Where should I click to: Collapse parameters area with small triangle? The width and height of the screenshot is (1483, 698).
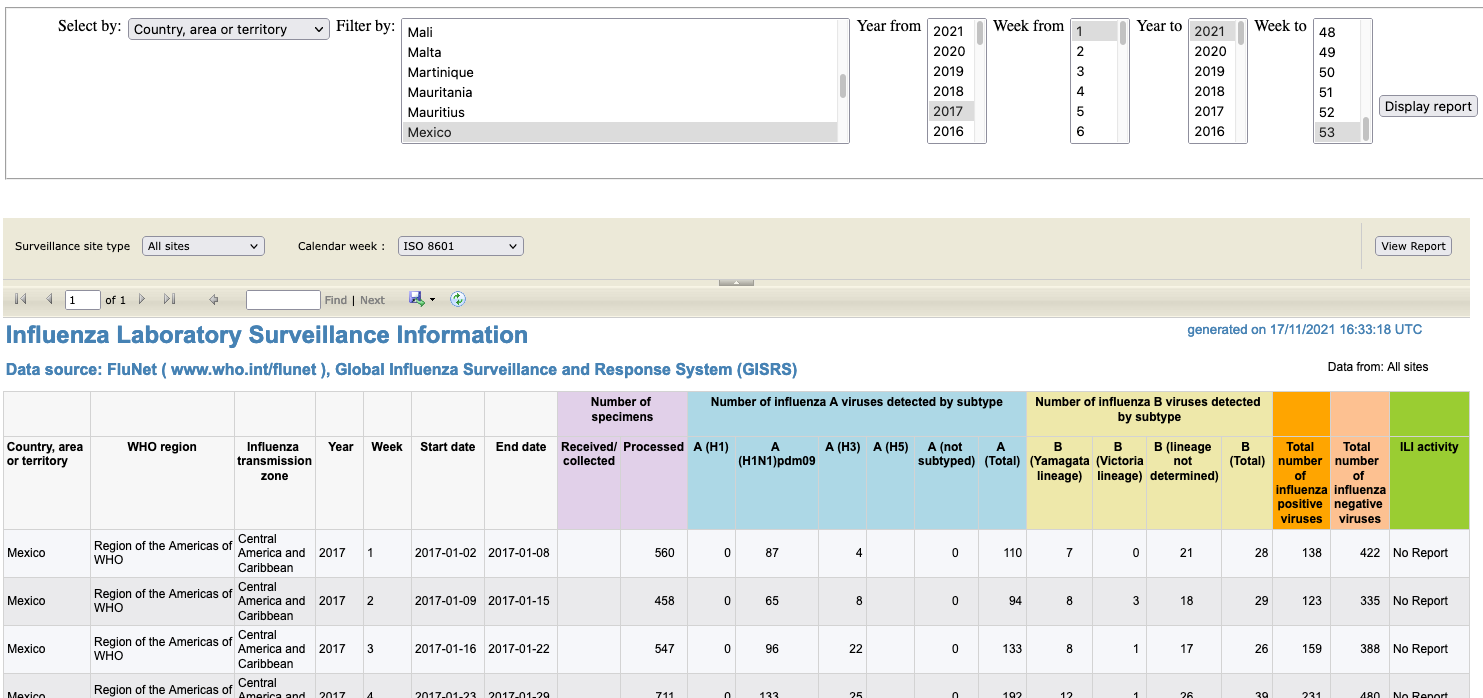(x=736, y=283)
